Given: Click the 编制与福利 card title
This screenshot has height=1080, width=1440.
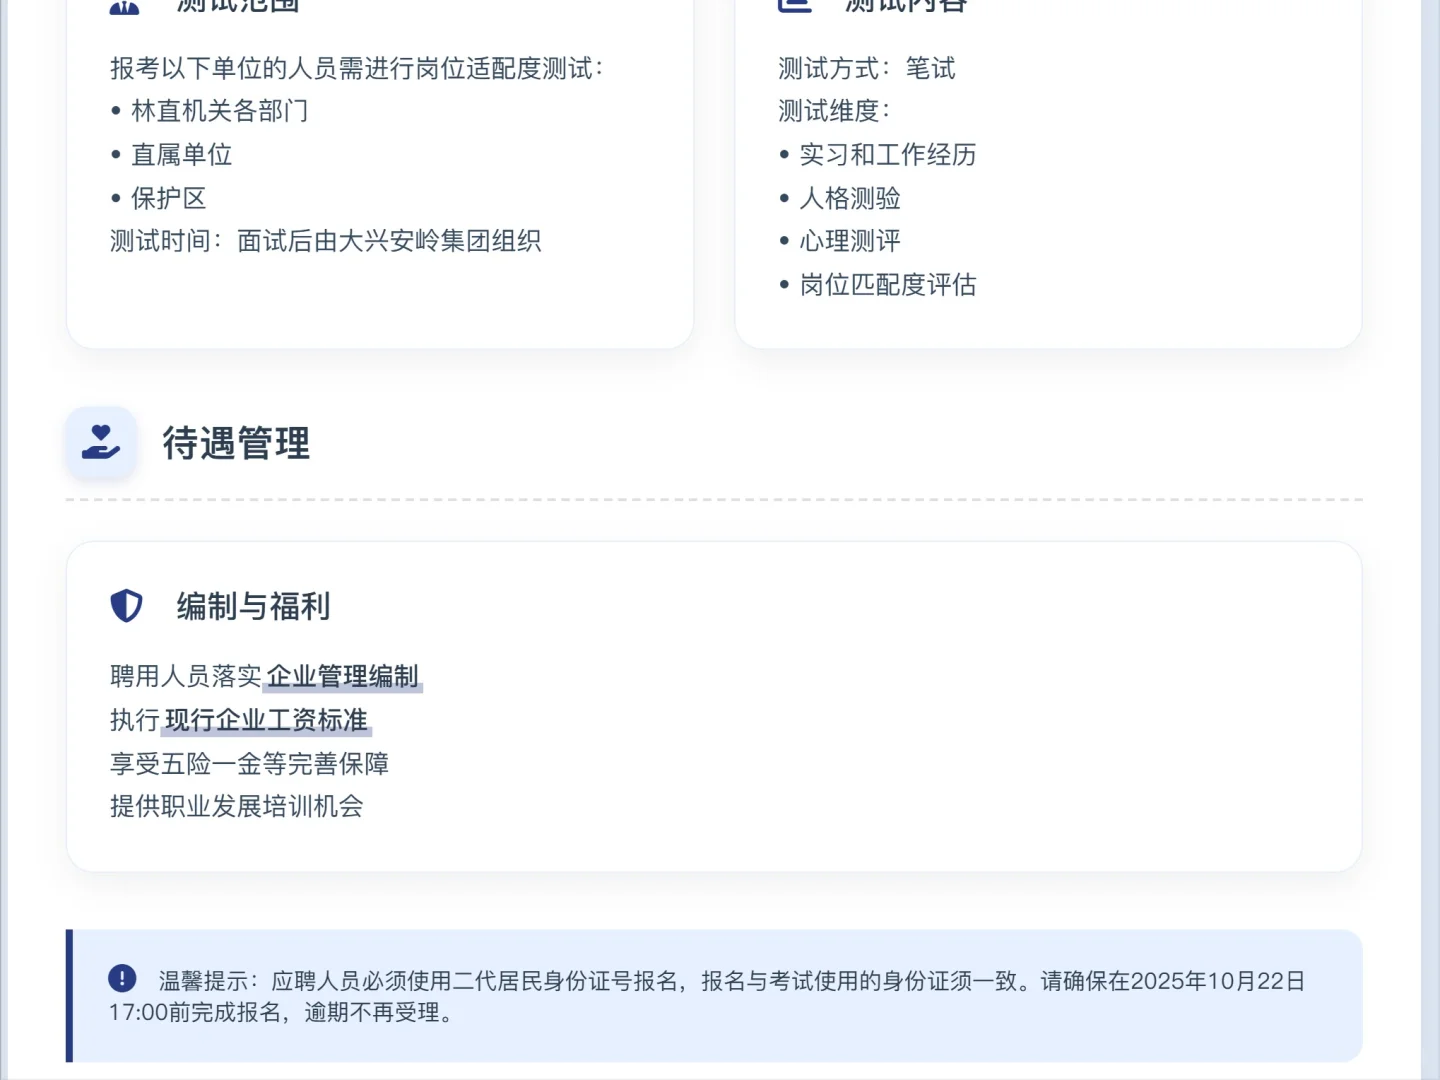Looking at the screenshot, I should 253,606.
